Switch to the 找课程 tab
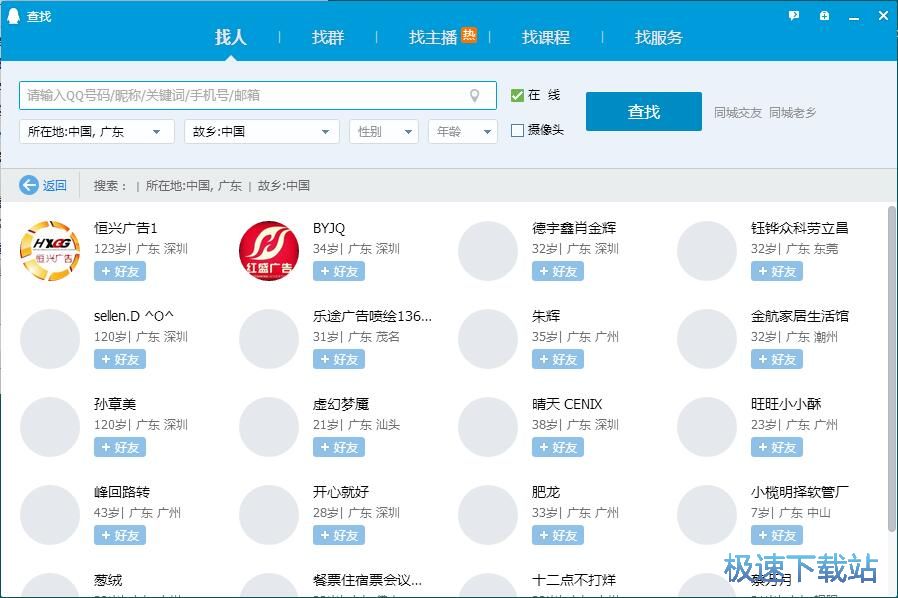This screenshot has width=898, height=598. coord(546,37)
